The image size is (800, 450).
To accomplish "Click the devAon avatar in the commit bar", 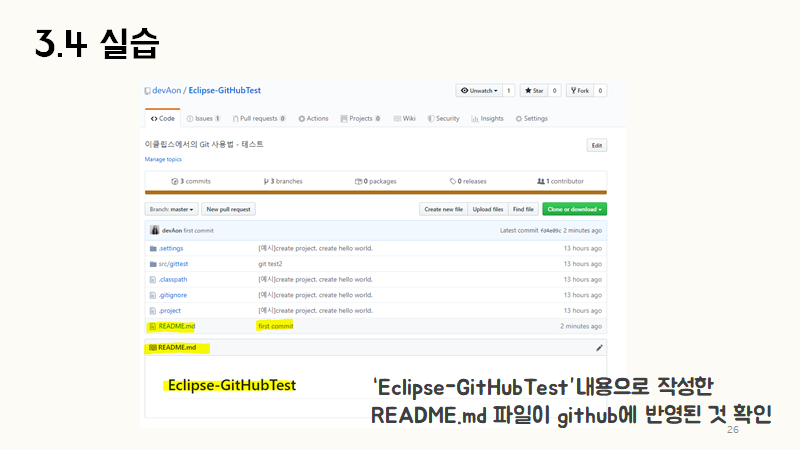I will [x=155, y=230].
